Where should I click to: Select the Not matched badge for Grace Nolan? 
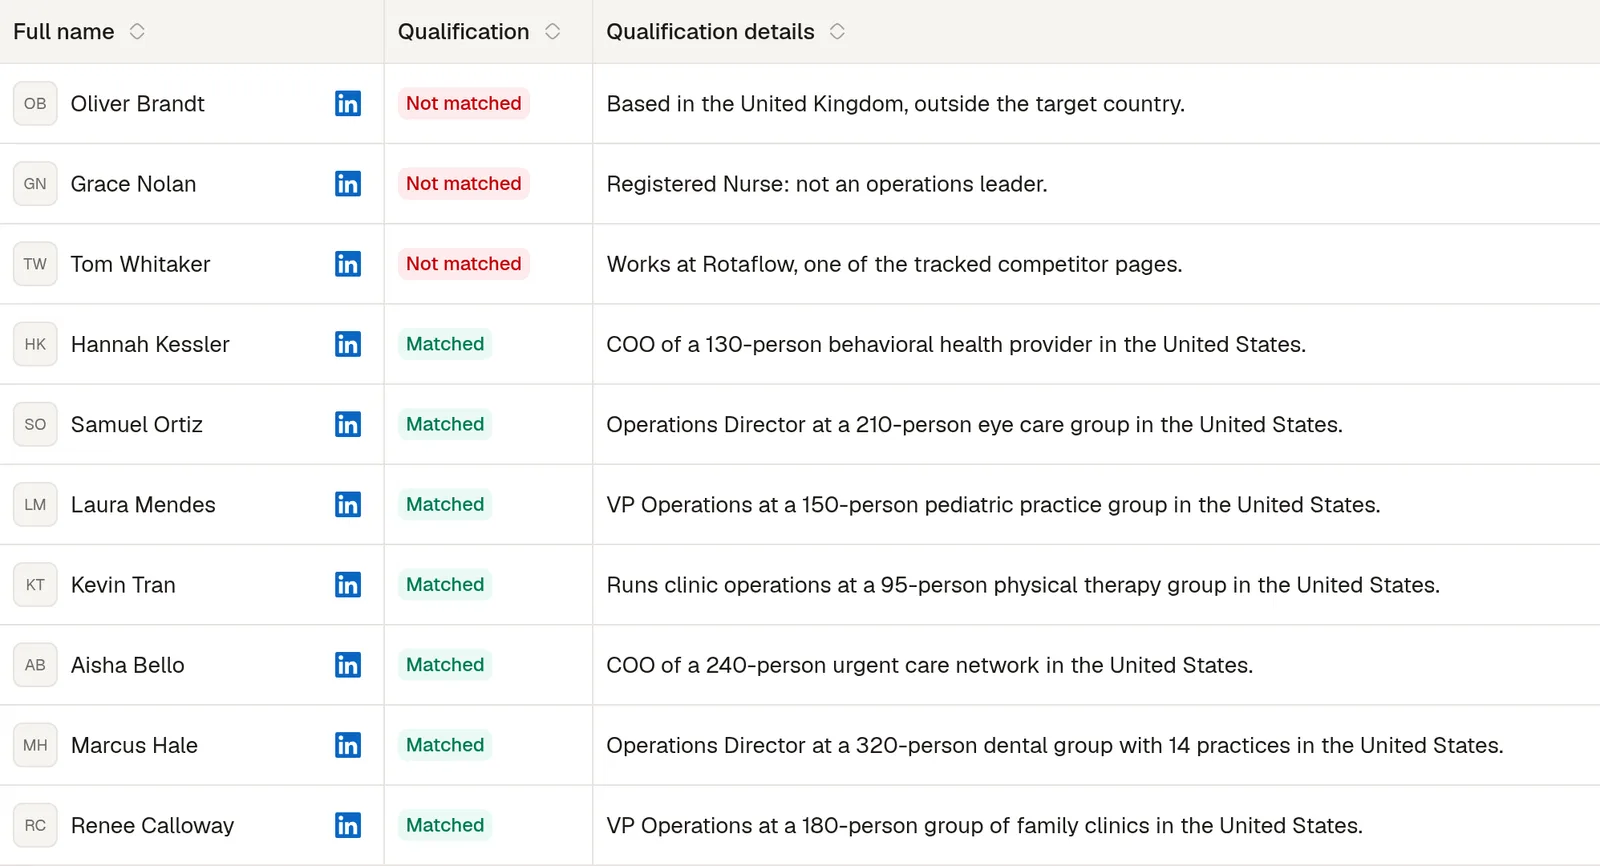point(464,184)
